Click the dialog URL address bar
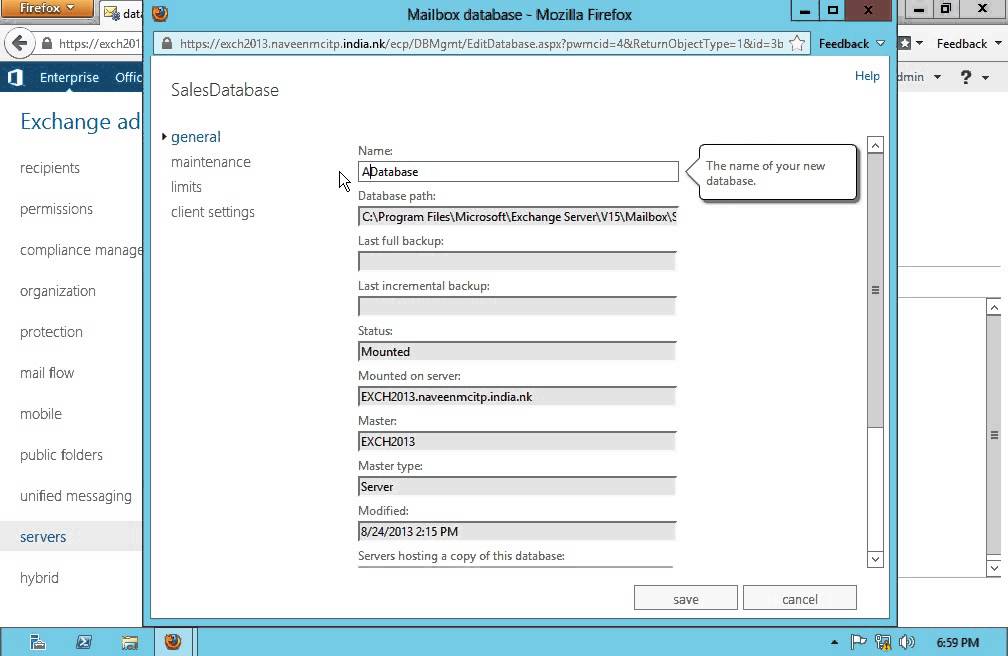 pos(481,44)
